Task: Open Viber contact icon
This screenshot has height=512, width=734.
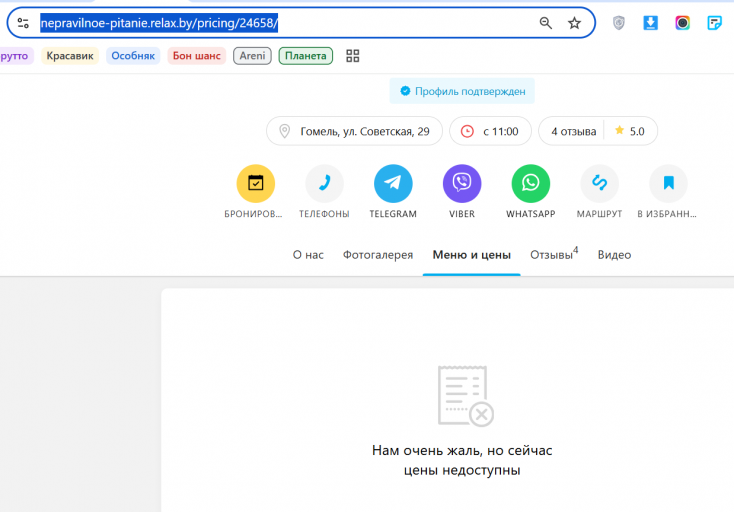Action: click(x=462, y=183)
